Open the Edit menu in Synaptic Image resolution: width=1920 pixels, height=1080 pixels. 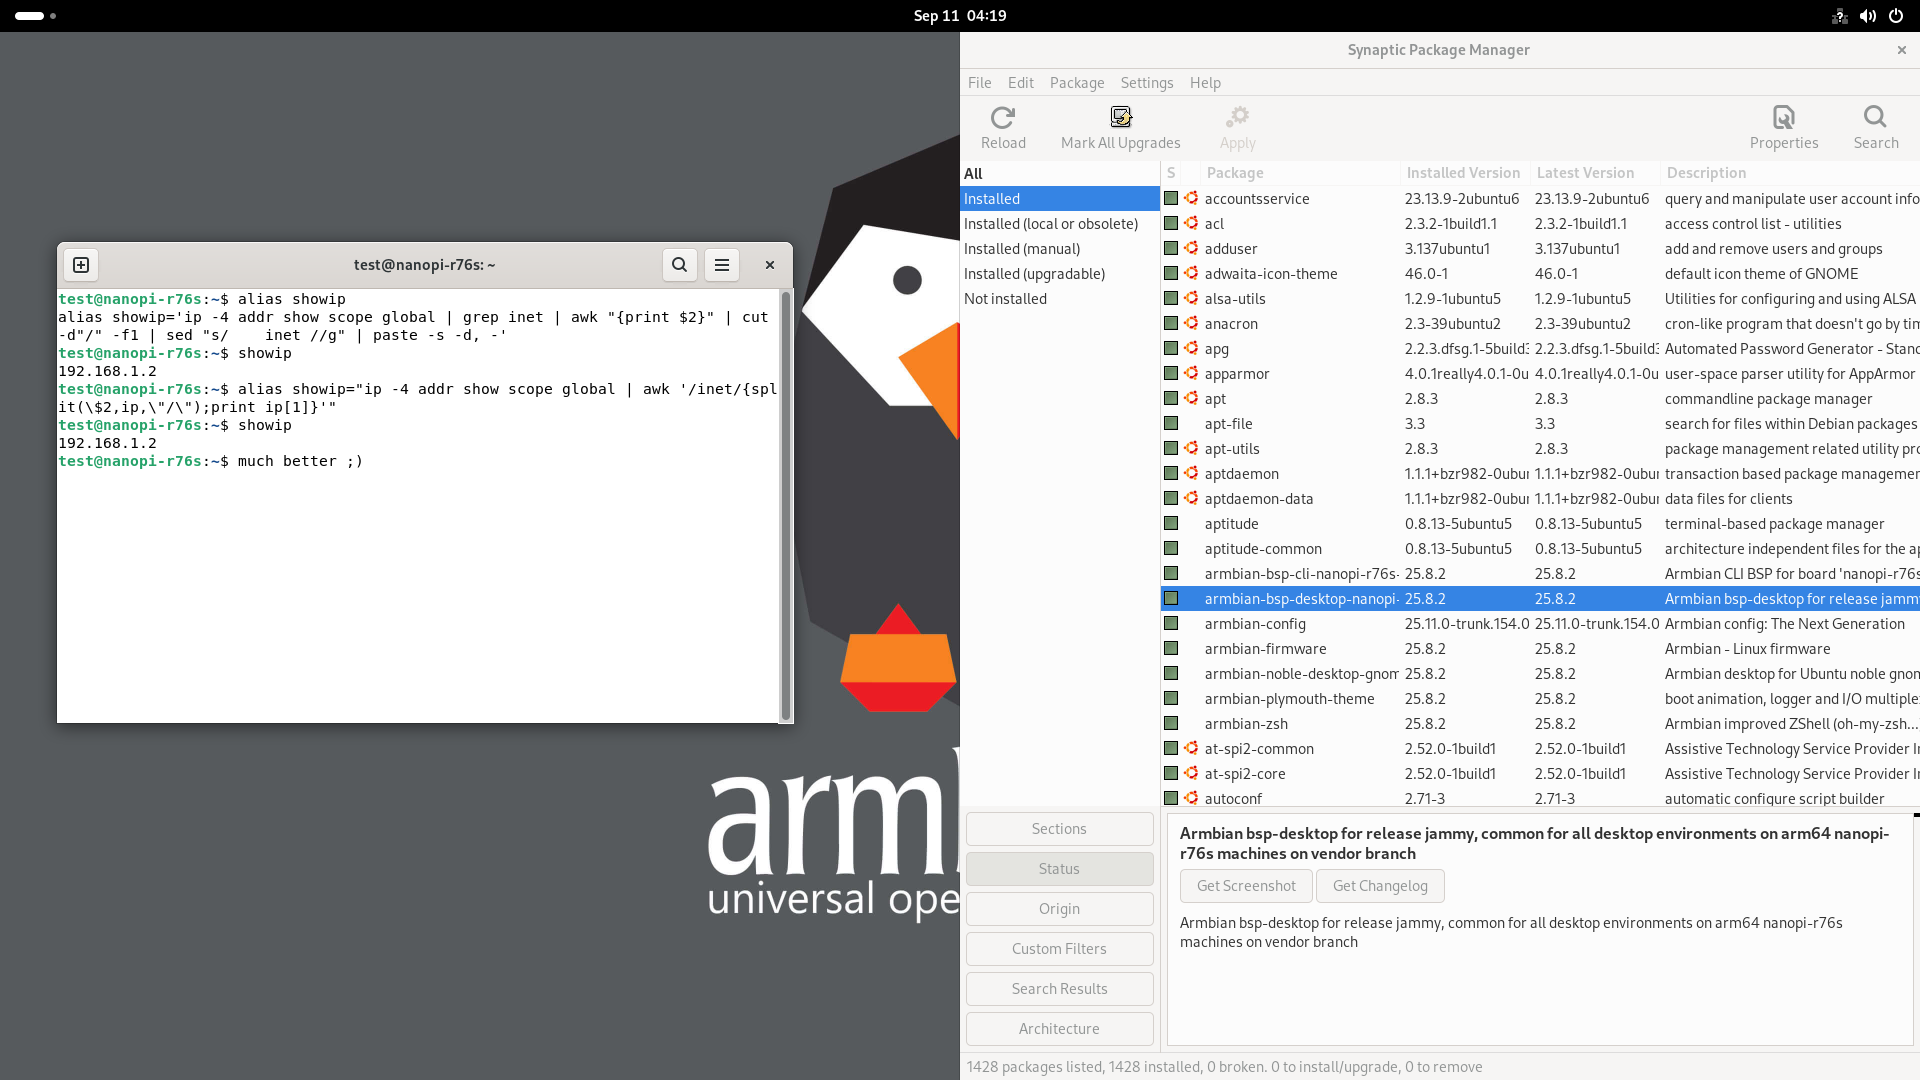(x=1020, y=83)
